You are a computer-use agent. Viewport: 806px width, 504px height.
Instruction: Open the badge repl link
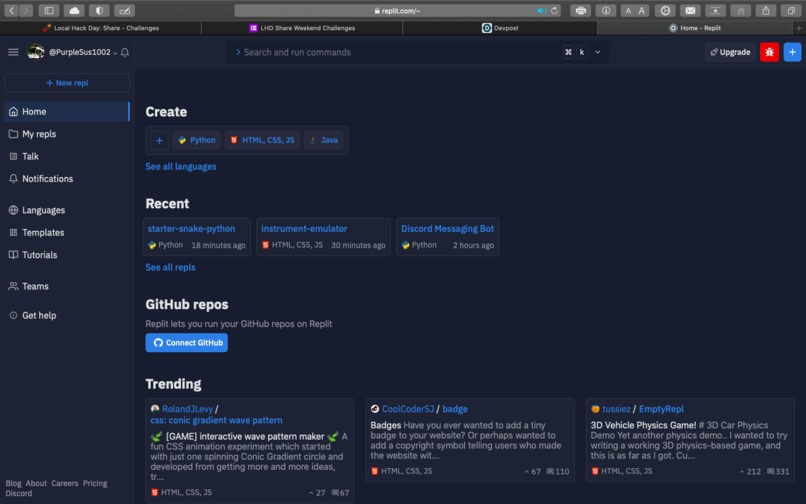click(x=455, y=409)
